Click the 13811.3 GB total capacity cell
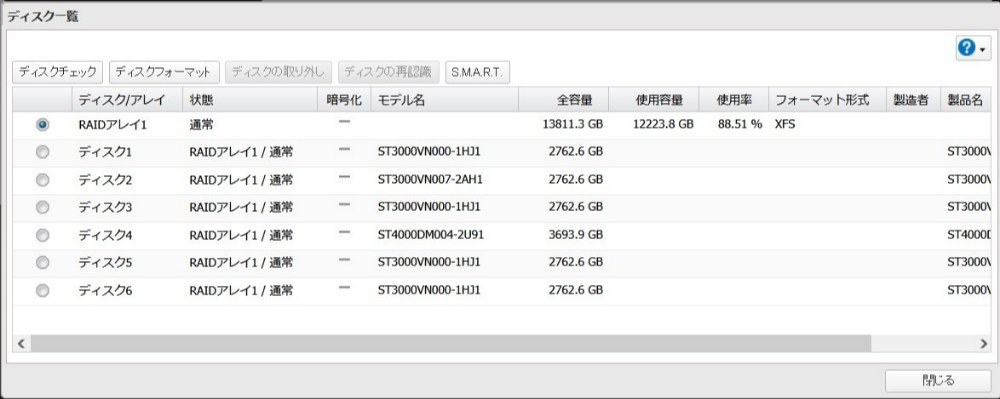The height and width of the screenshot is (399, 1000). click(573, 125)
